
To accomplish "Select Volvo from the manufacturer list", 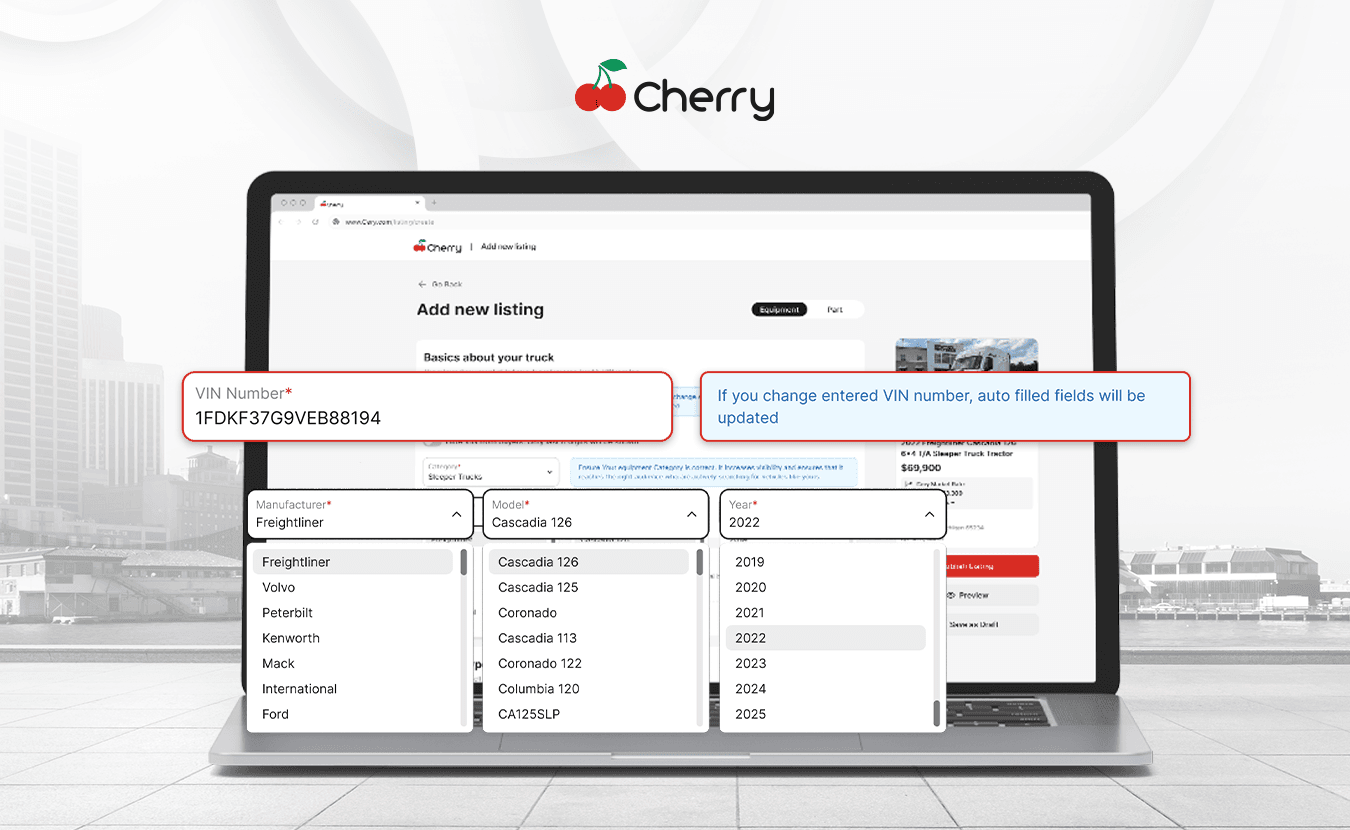I will [279, 587].
